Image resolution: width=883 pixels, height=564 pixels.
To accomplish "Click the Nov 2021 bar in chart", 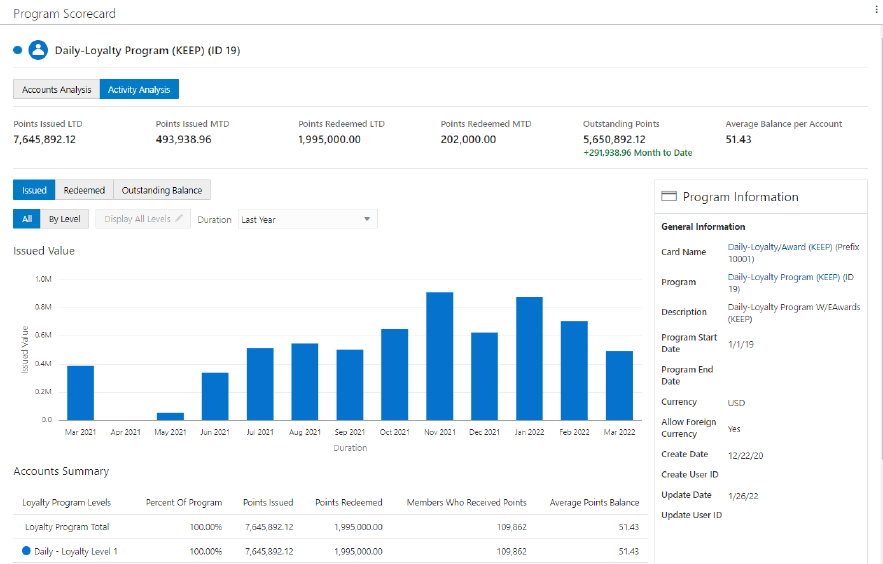I will [x=440, y=356].
